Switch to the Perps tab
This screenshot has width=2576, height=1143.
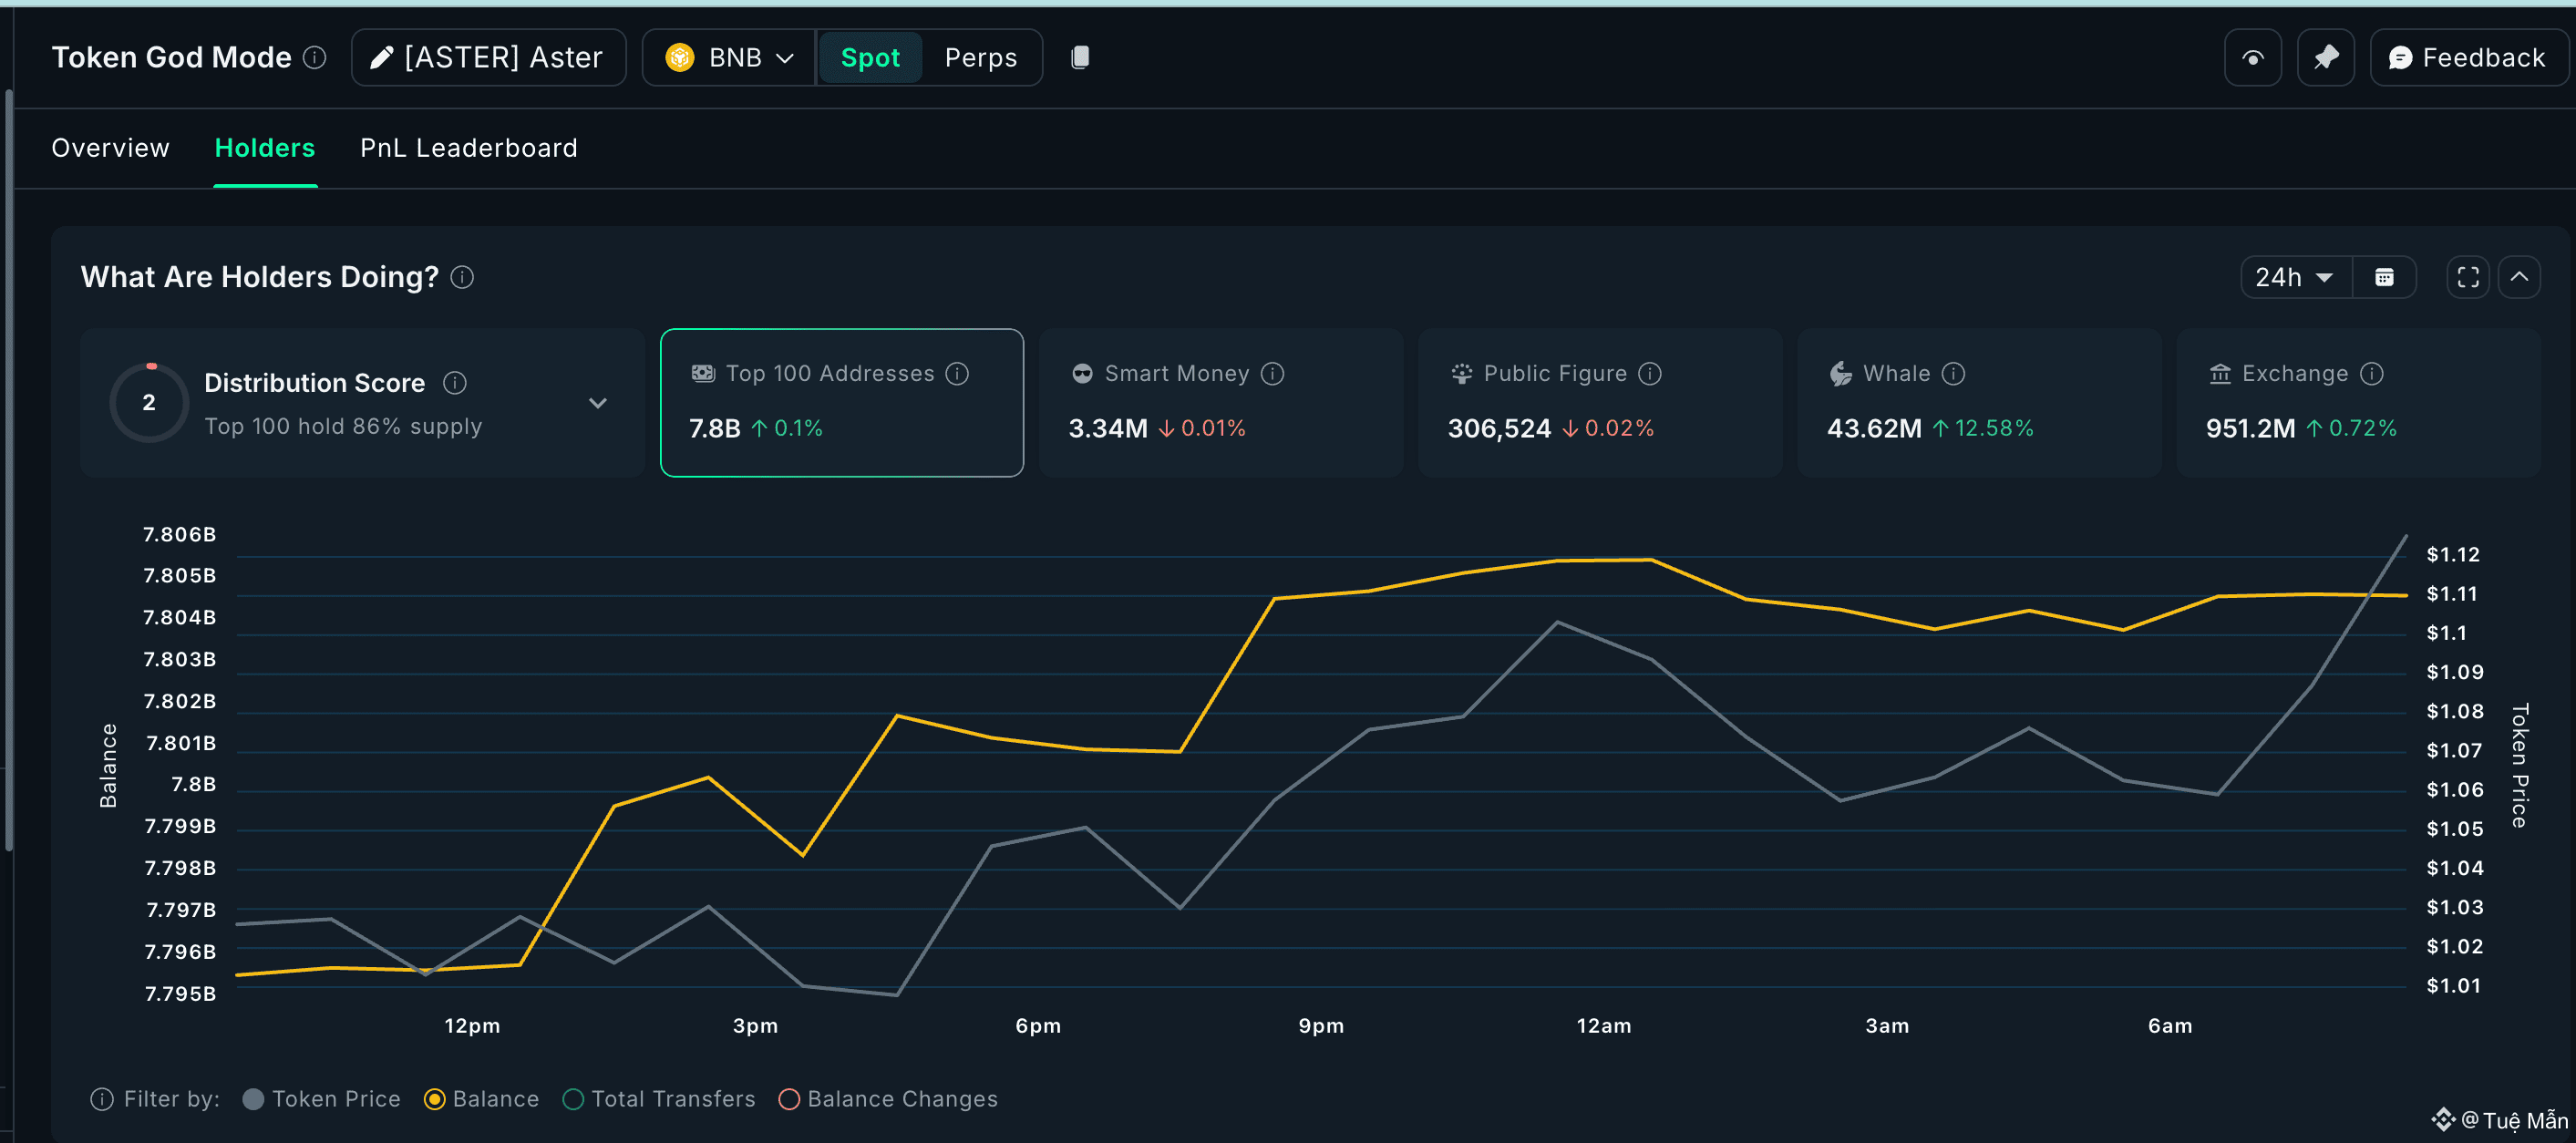[980, 58]
